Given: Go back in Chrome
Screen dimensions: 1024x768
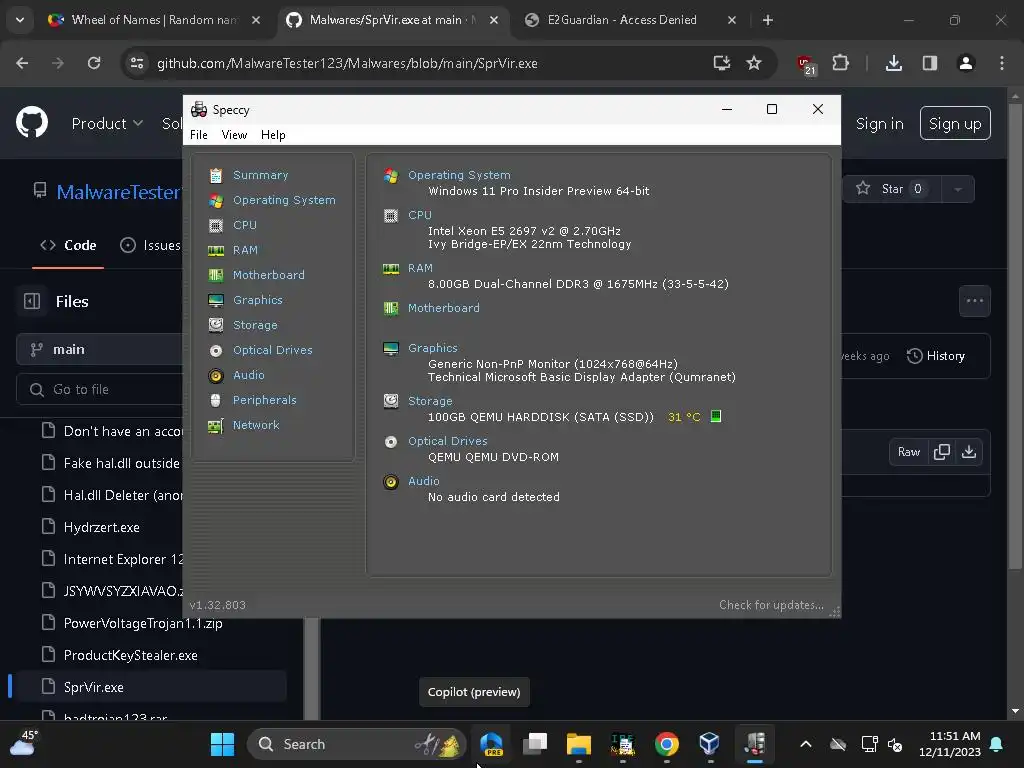Looking at the screenshot, I should (x=22, y=63).
